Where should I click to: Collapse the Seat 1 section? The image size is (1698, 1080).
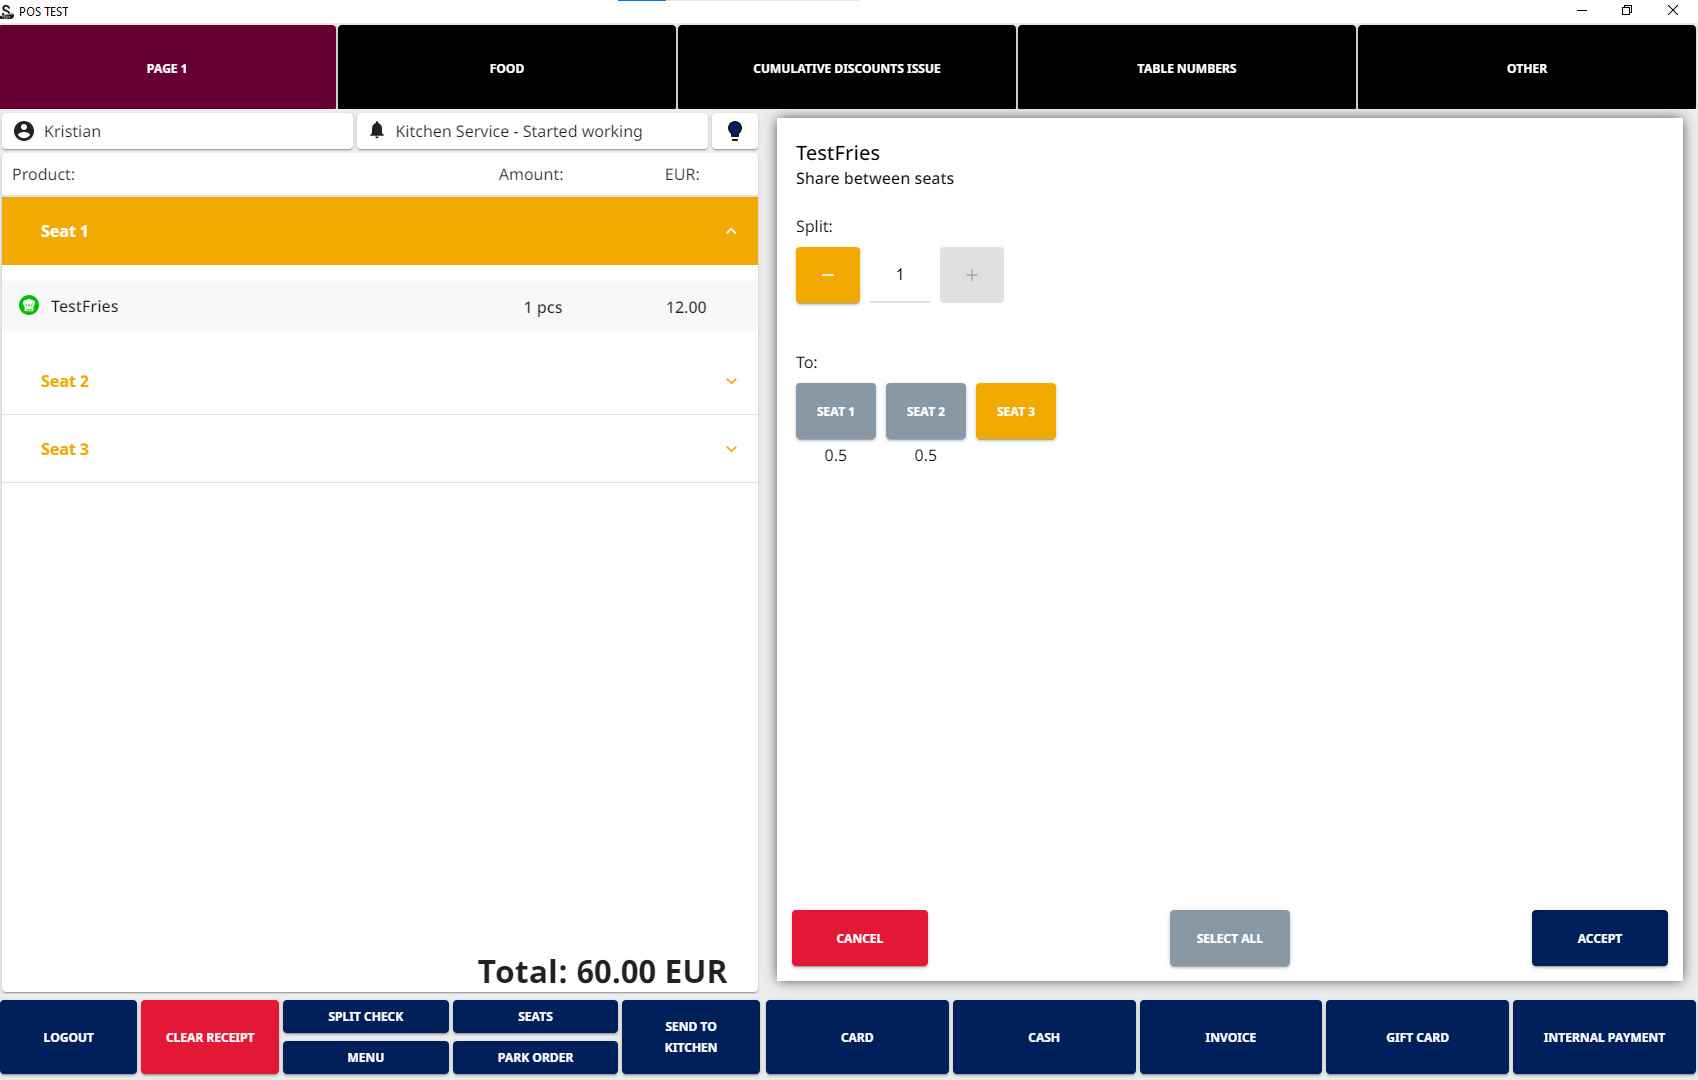731,231
